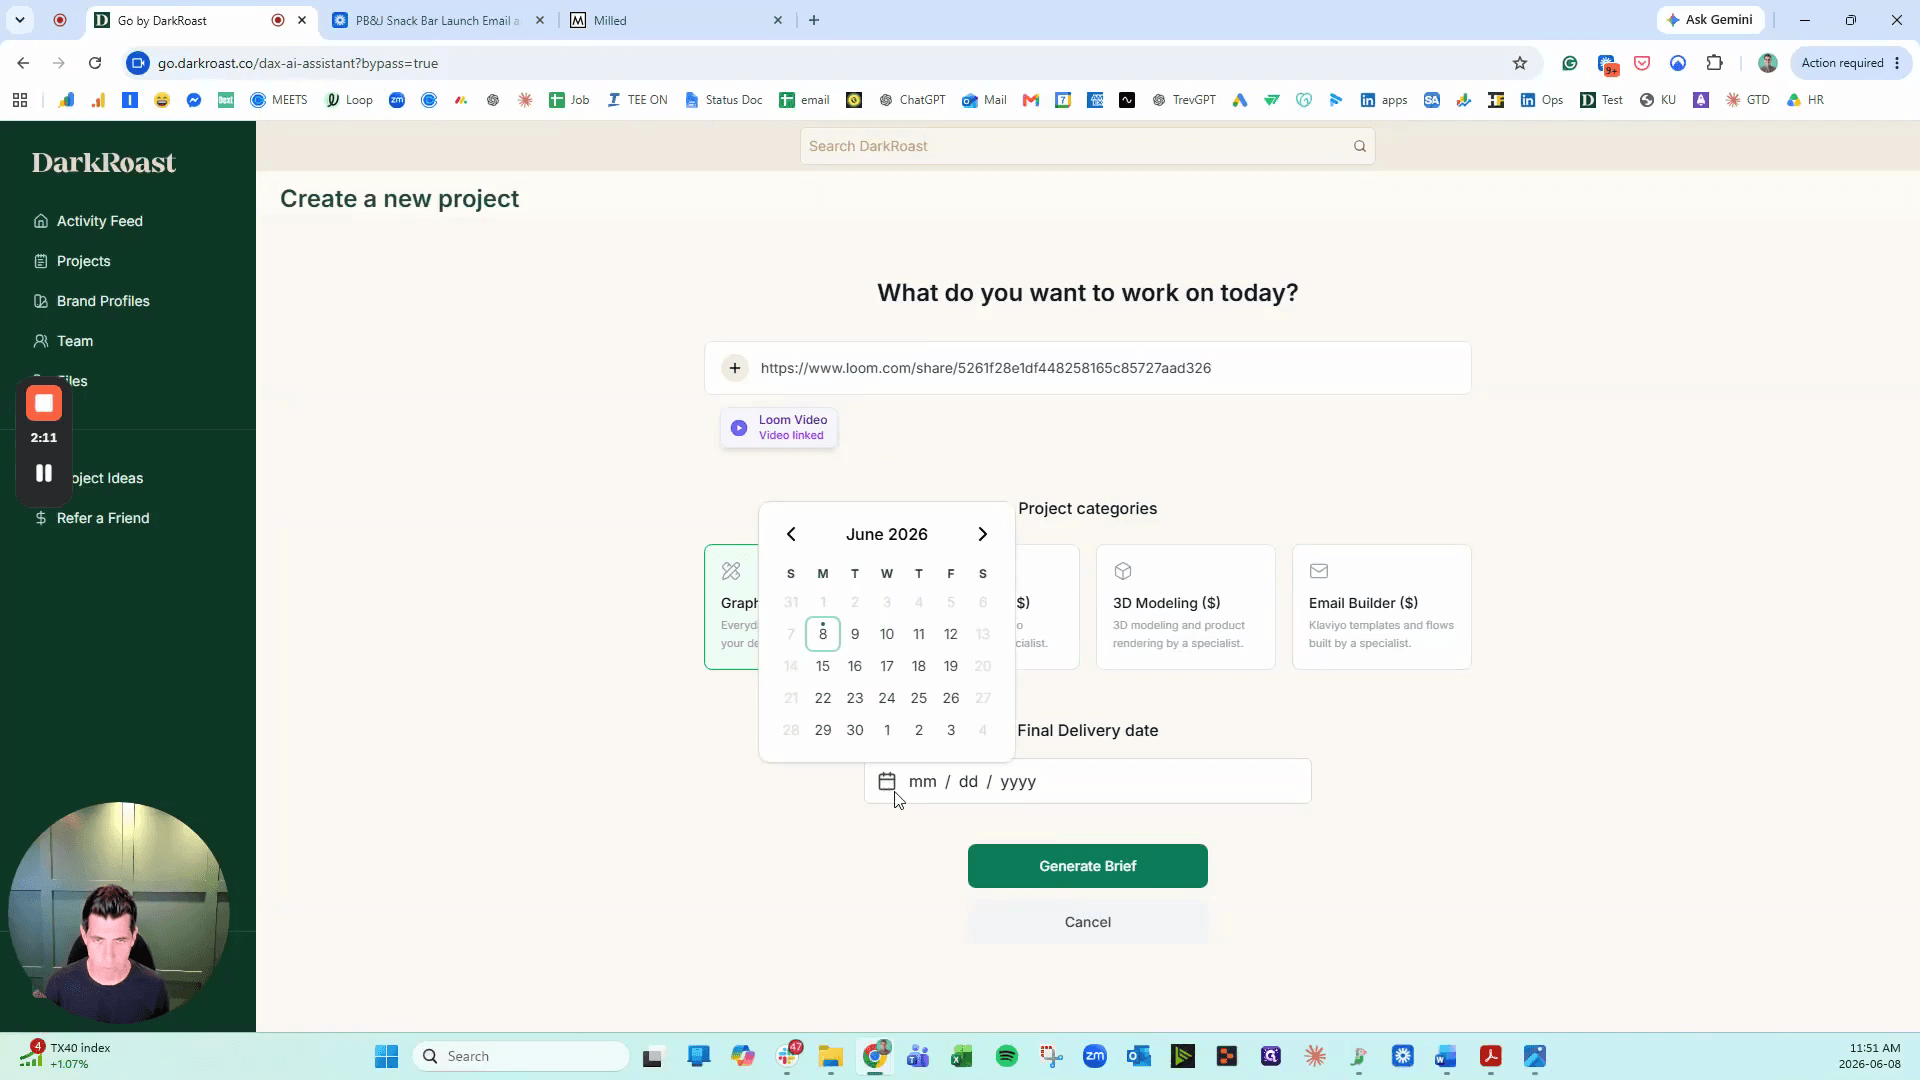Stop the Loom recording
The width and height of the screenshot is (1920, 1080).
coord(44,403)
